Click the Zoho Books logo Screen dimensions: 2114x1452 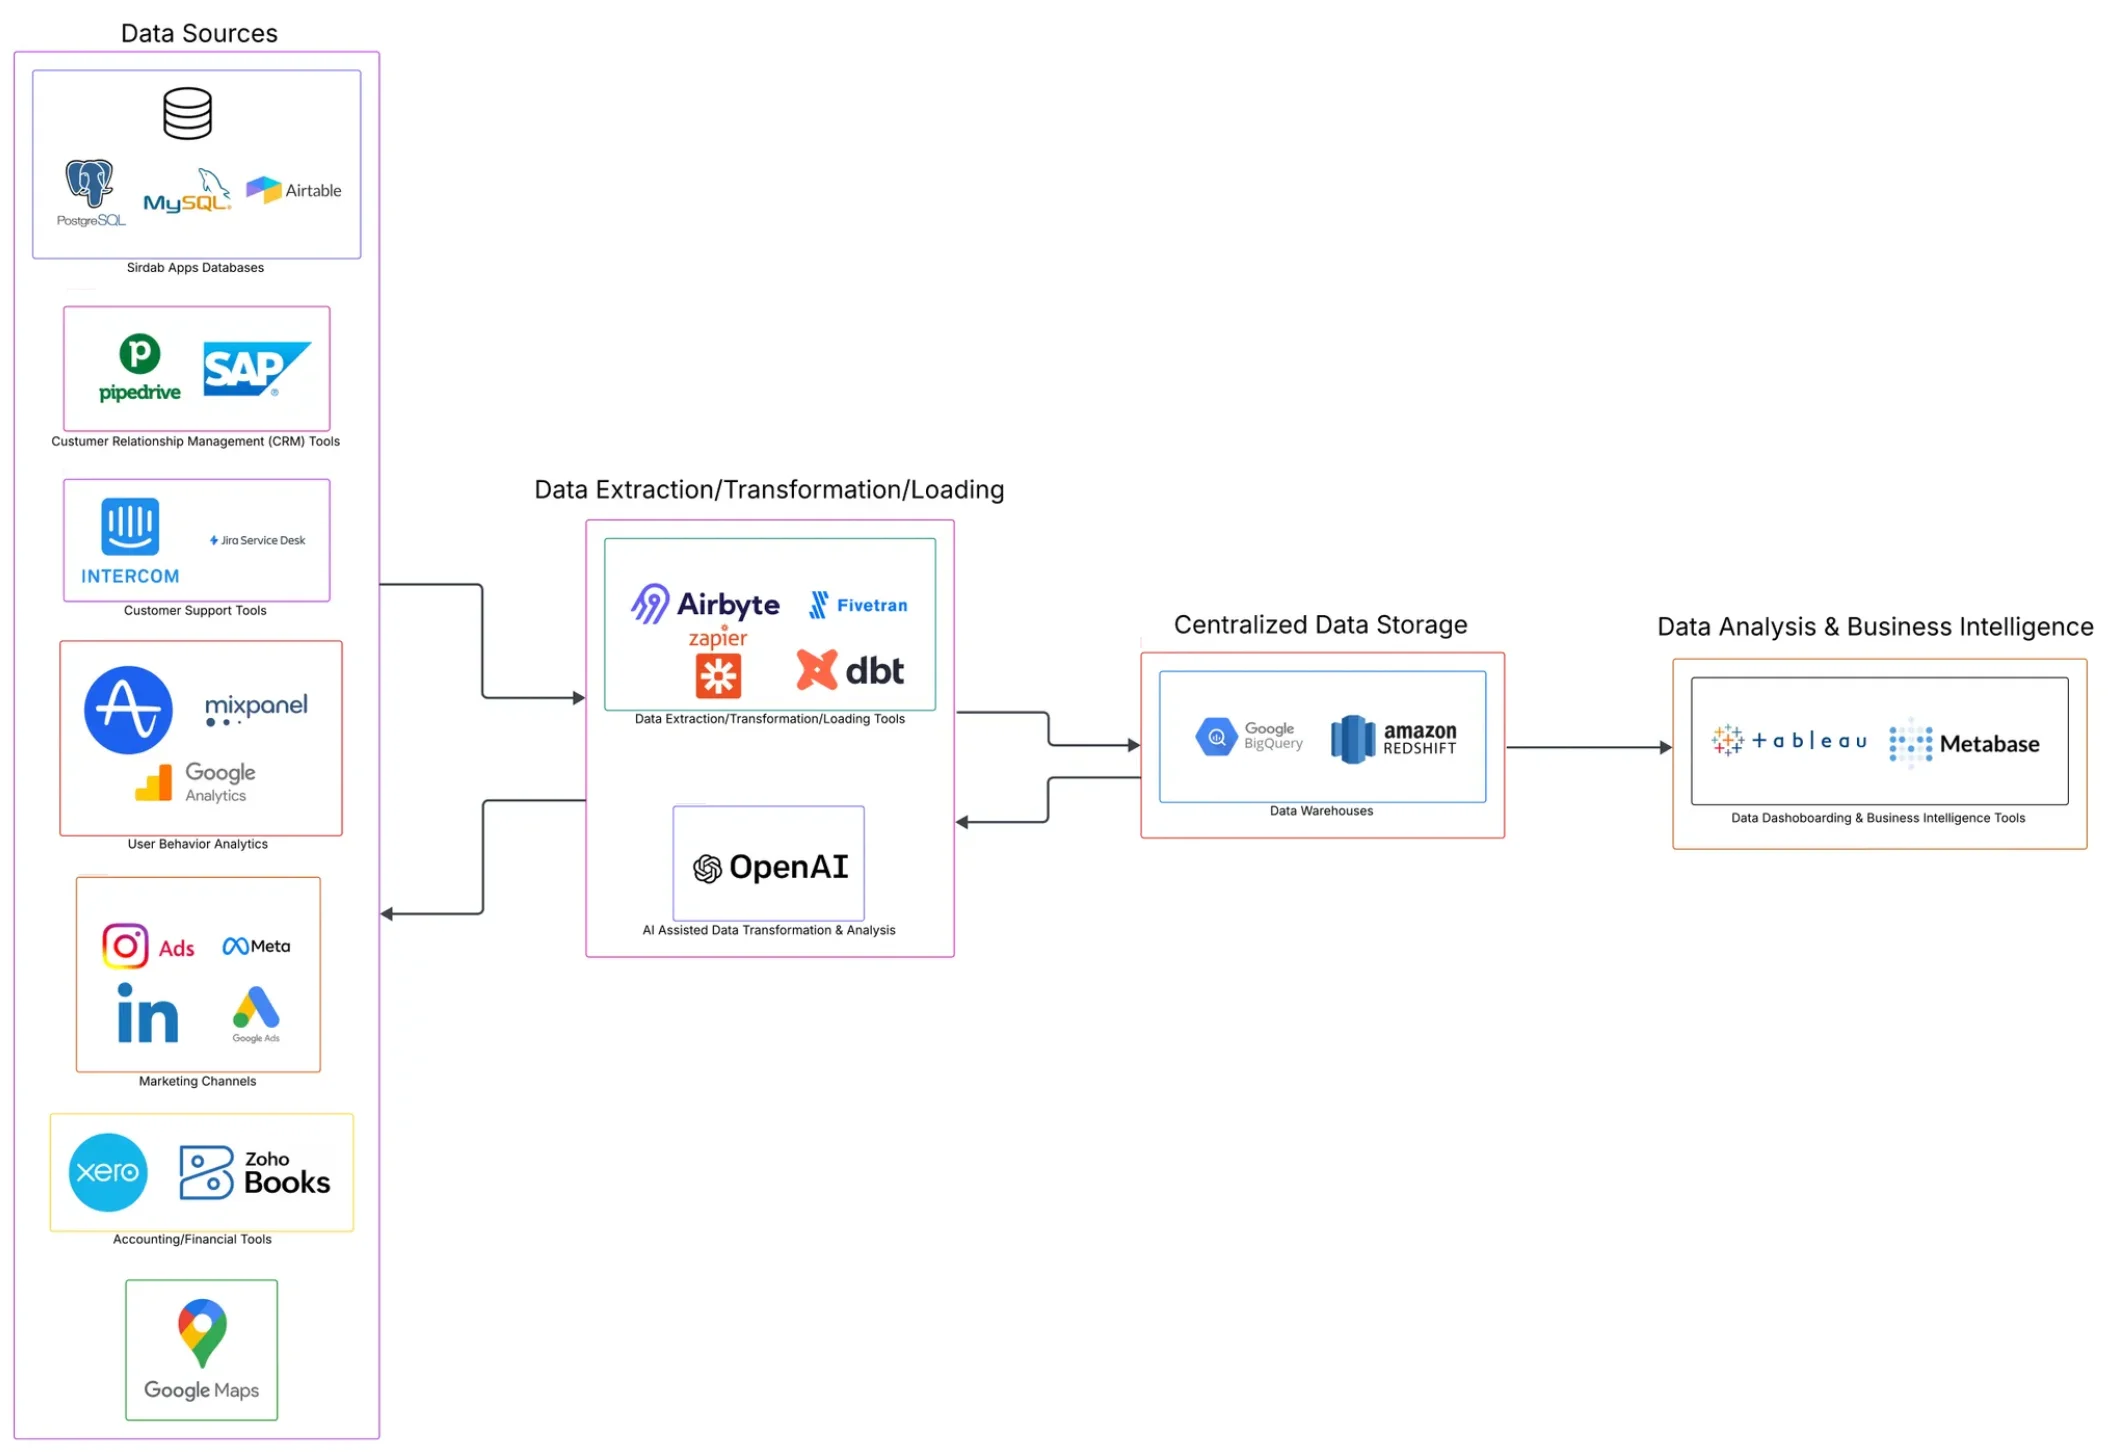click(254, 1172)
